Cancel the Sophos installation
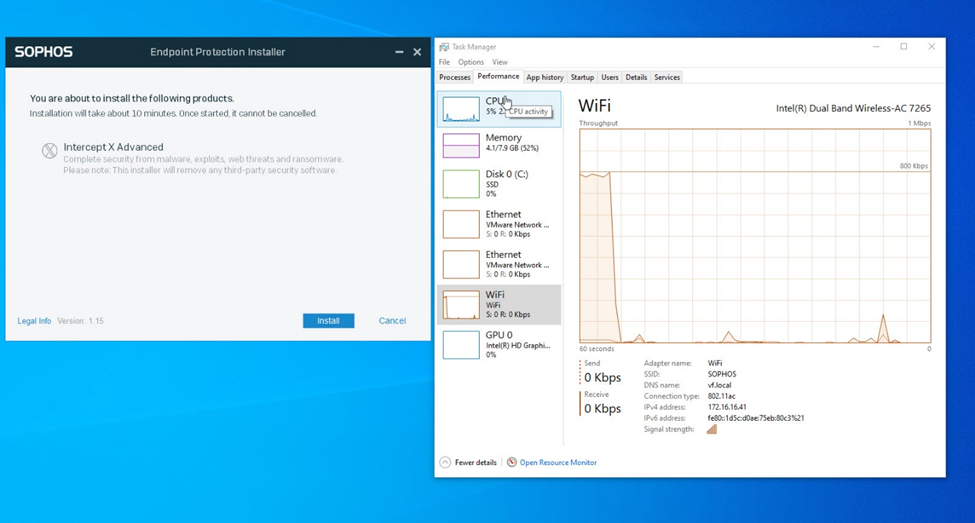The width and height of the screenshot is (975, 523). click(x=392, y=321)
